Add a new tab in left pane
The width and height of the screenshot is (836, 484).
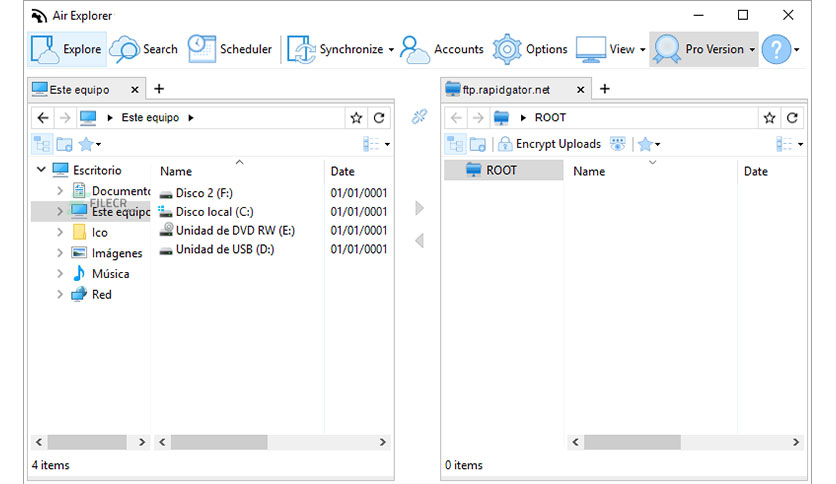(x=159, y=89)
